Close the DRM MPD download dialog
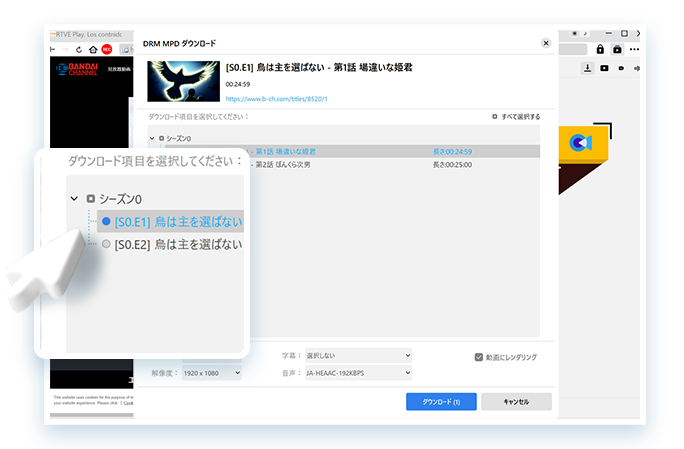 coord(546,43)
